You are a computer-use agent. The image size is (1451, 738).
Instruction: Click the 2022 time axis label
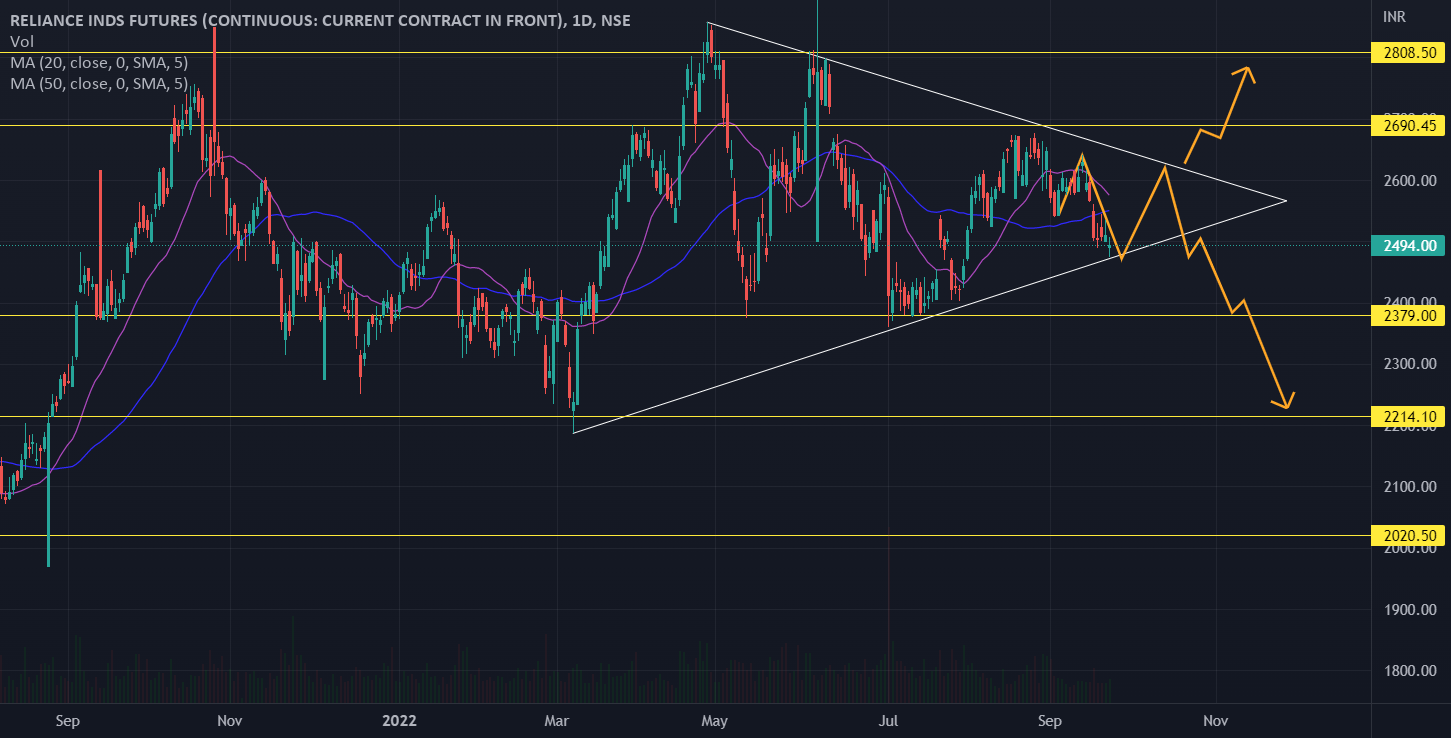click(401, 720)
